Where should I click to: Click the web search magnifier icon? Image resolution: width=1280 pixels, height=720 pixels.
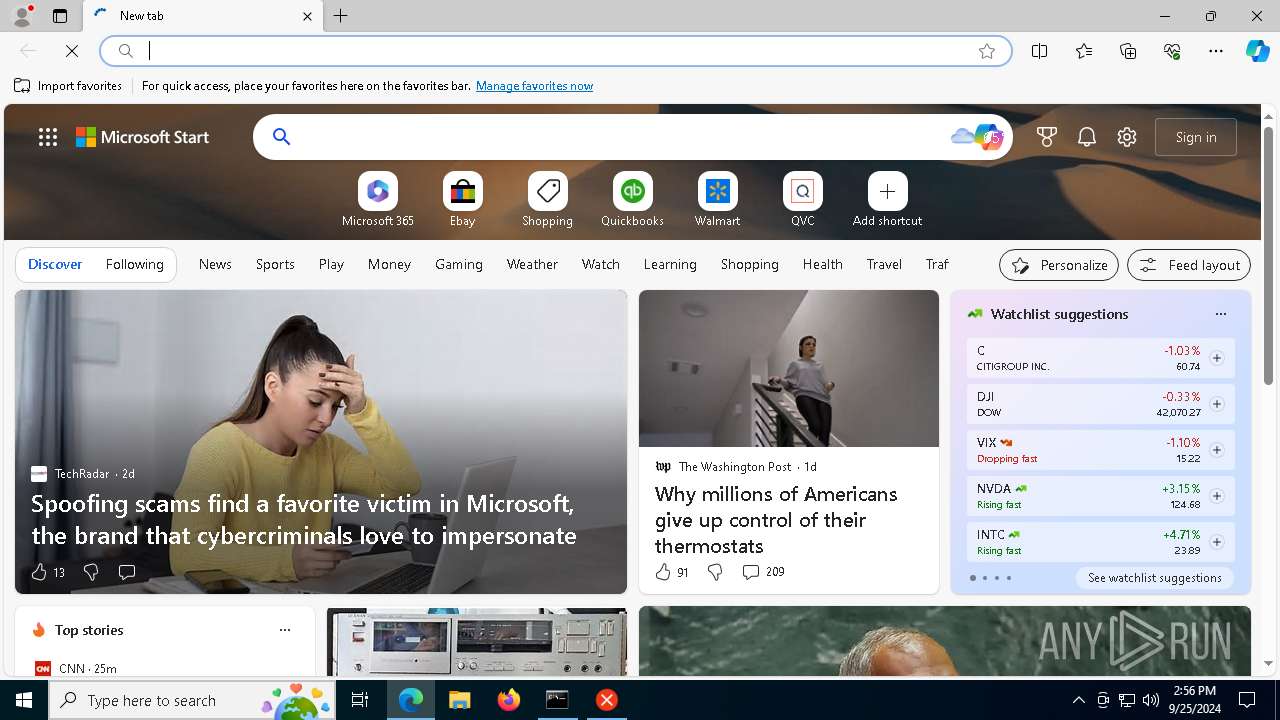tap(281, 137)
